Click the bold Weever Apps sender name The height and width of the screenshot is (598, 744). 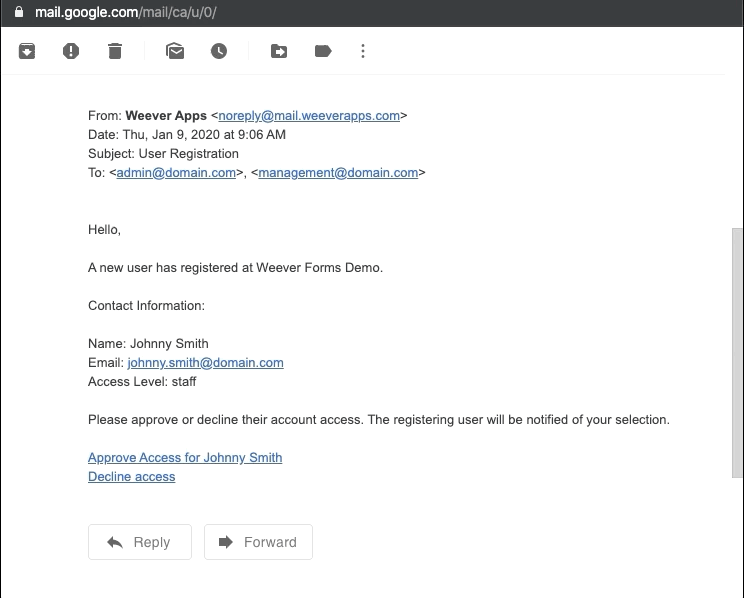[166, 115]
